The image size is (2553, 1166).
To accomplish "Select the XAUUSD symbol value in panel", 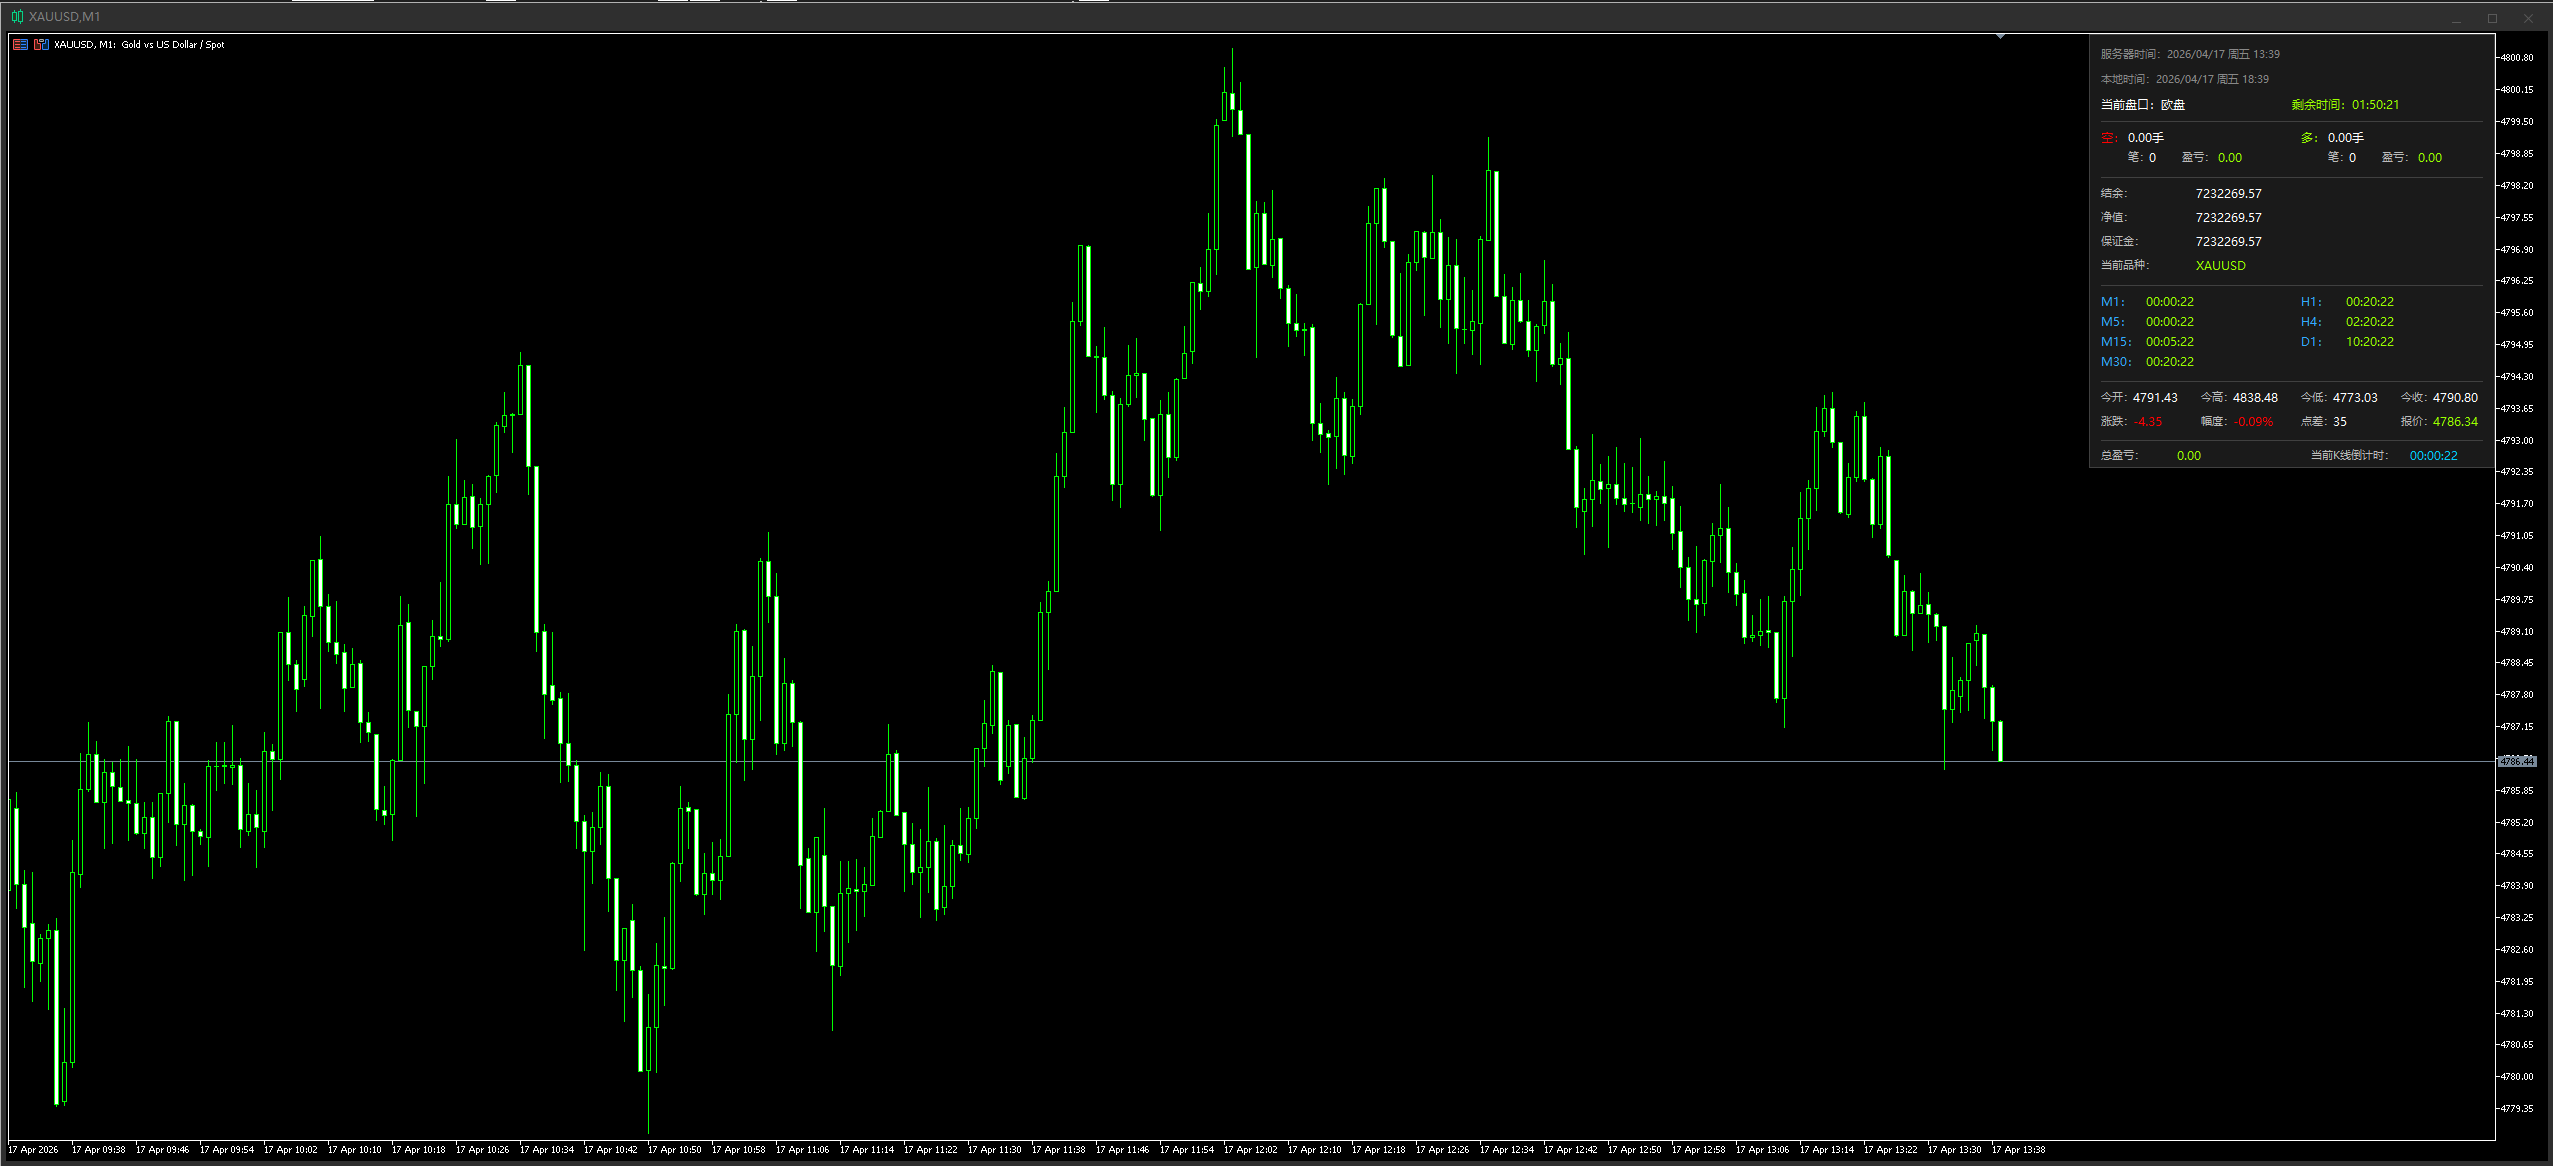I will 2220,266.
